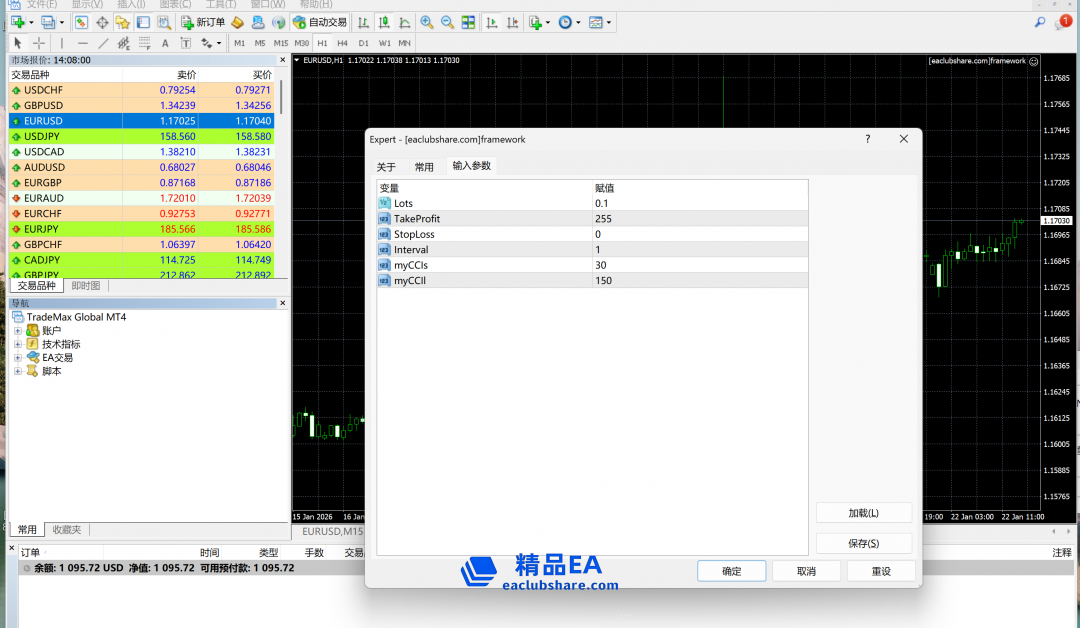Click the 加载(L) load button
This screenshot has width=1080, height=628.
863,513
